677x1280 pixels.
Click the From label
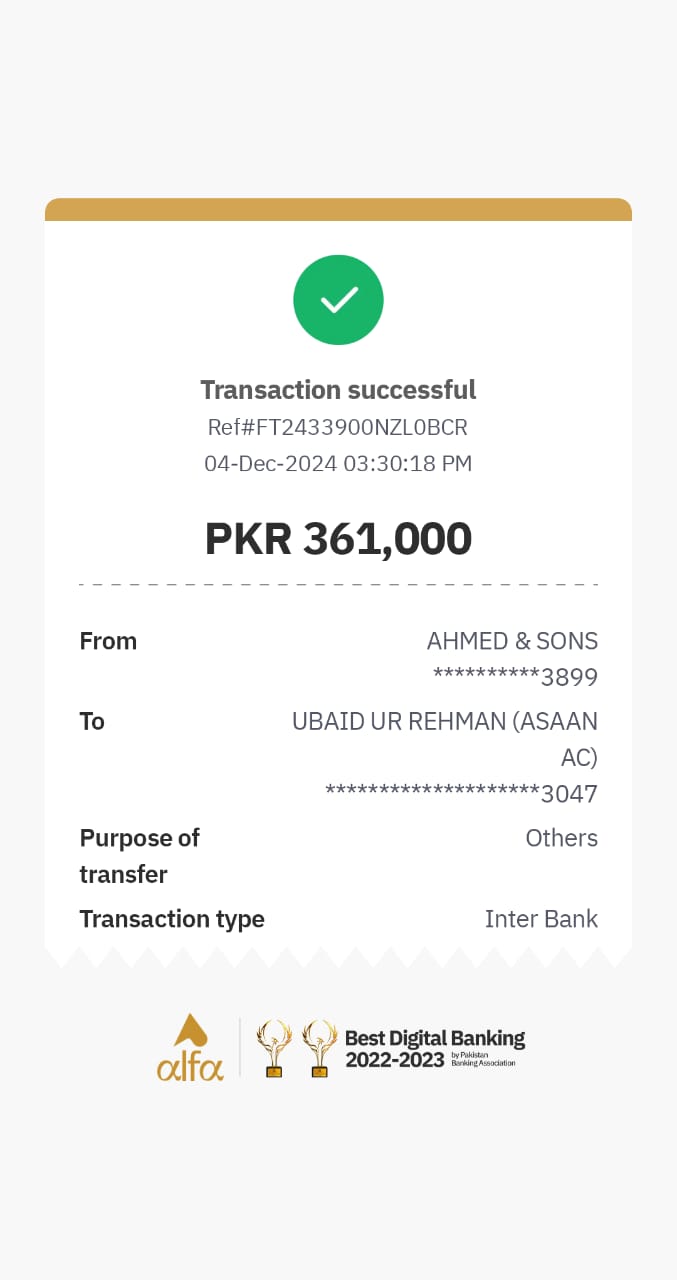[108, 641]
